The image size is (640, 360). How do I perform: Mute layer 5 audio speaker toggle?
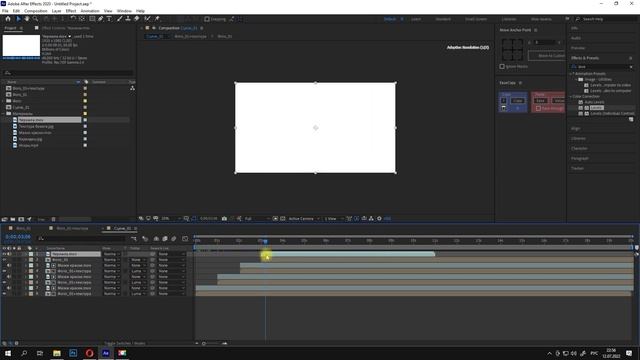(9, 277)
